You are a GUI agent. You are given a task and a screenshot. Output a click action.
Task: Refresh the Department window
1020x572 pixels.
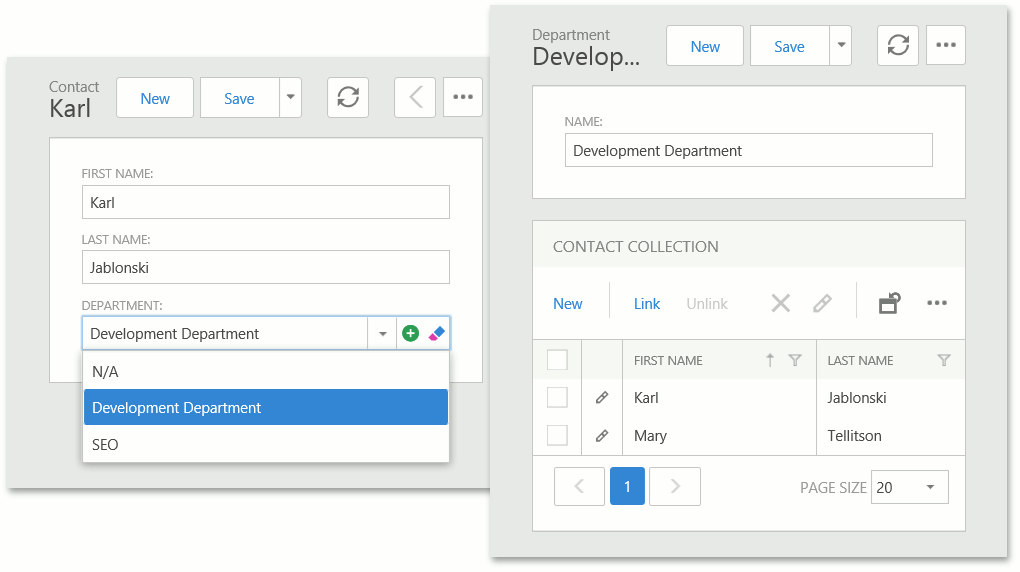click(898, 46)
